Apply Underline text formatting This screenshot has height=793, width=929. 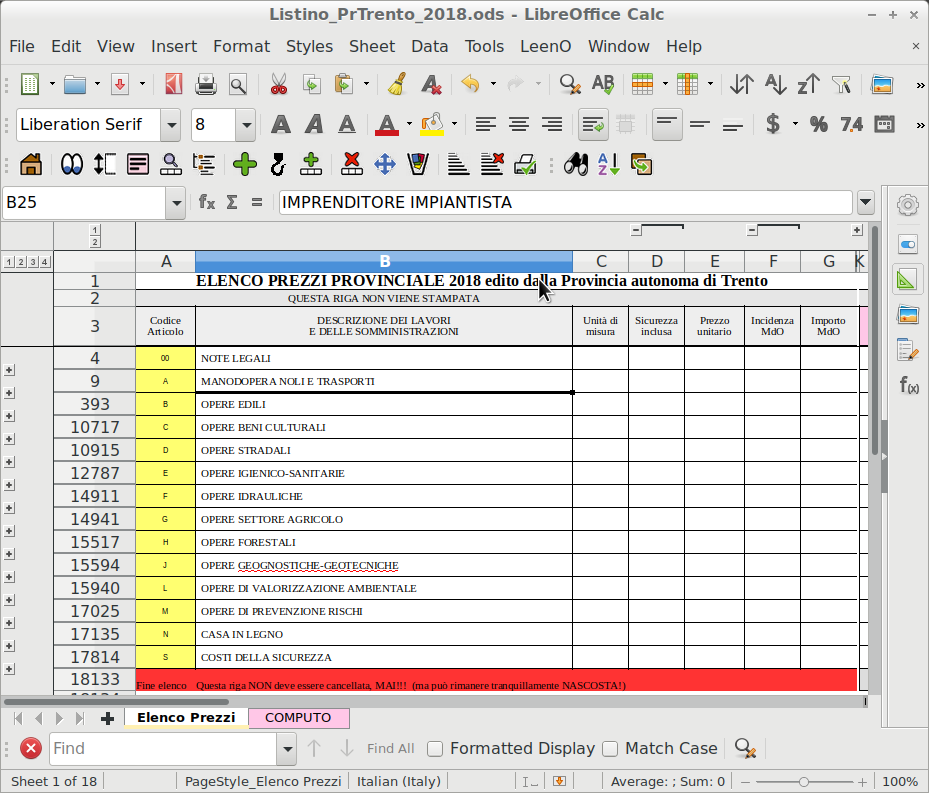[347, 124]
